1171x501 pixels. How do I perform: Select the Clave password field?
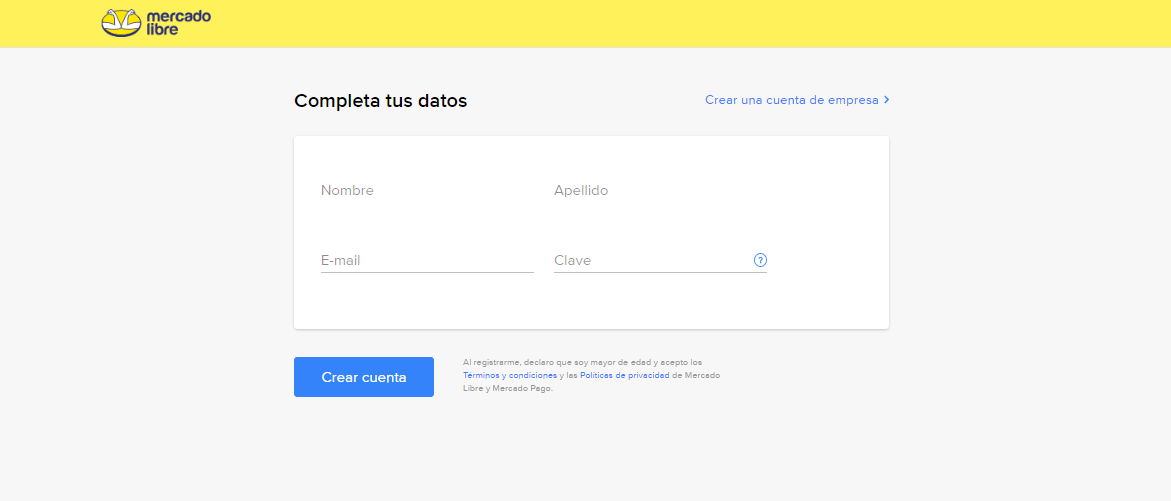click(x=650, y=260)
